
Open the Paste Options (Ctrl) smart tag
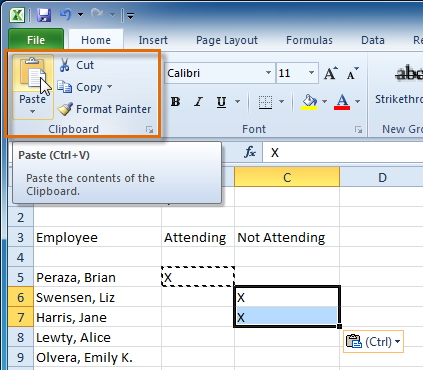pyautogui.click(x=373, y=342)
